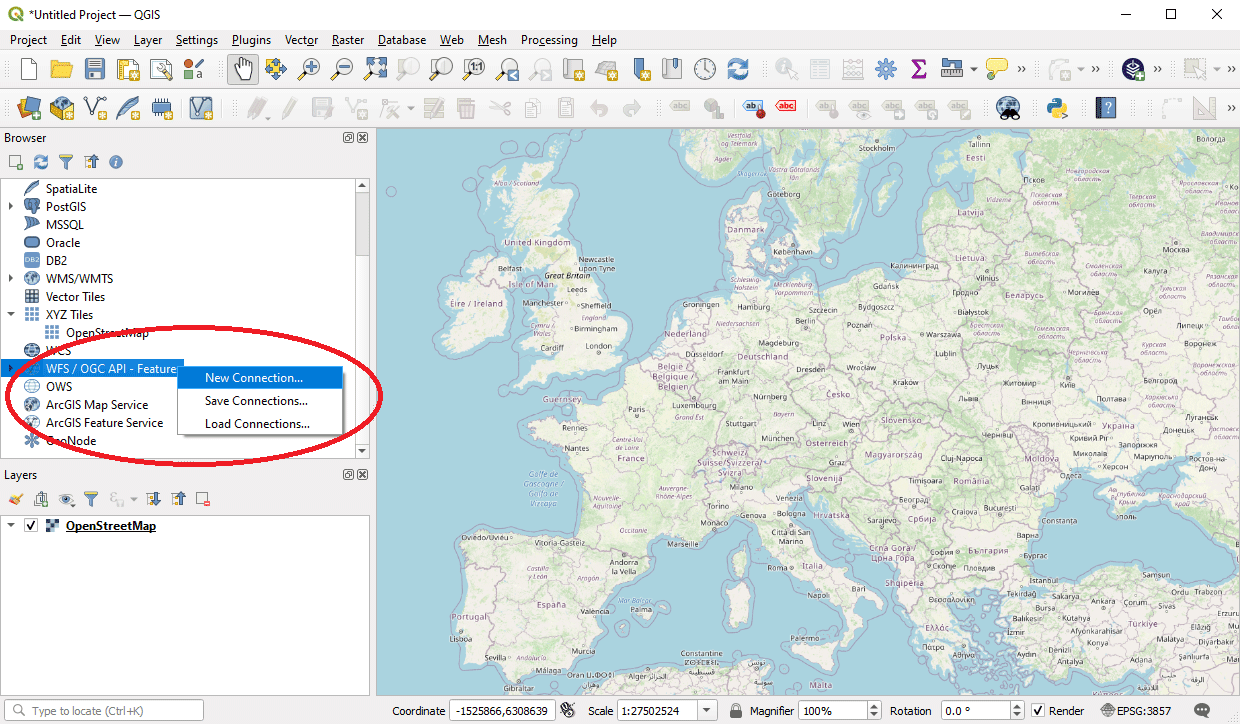Image resolution: width=1240 pixels, height=724 pixels.
Task: Click the Zoom In magnifier tool
Action: point(310,69)
